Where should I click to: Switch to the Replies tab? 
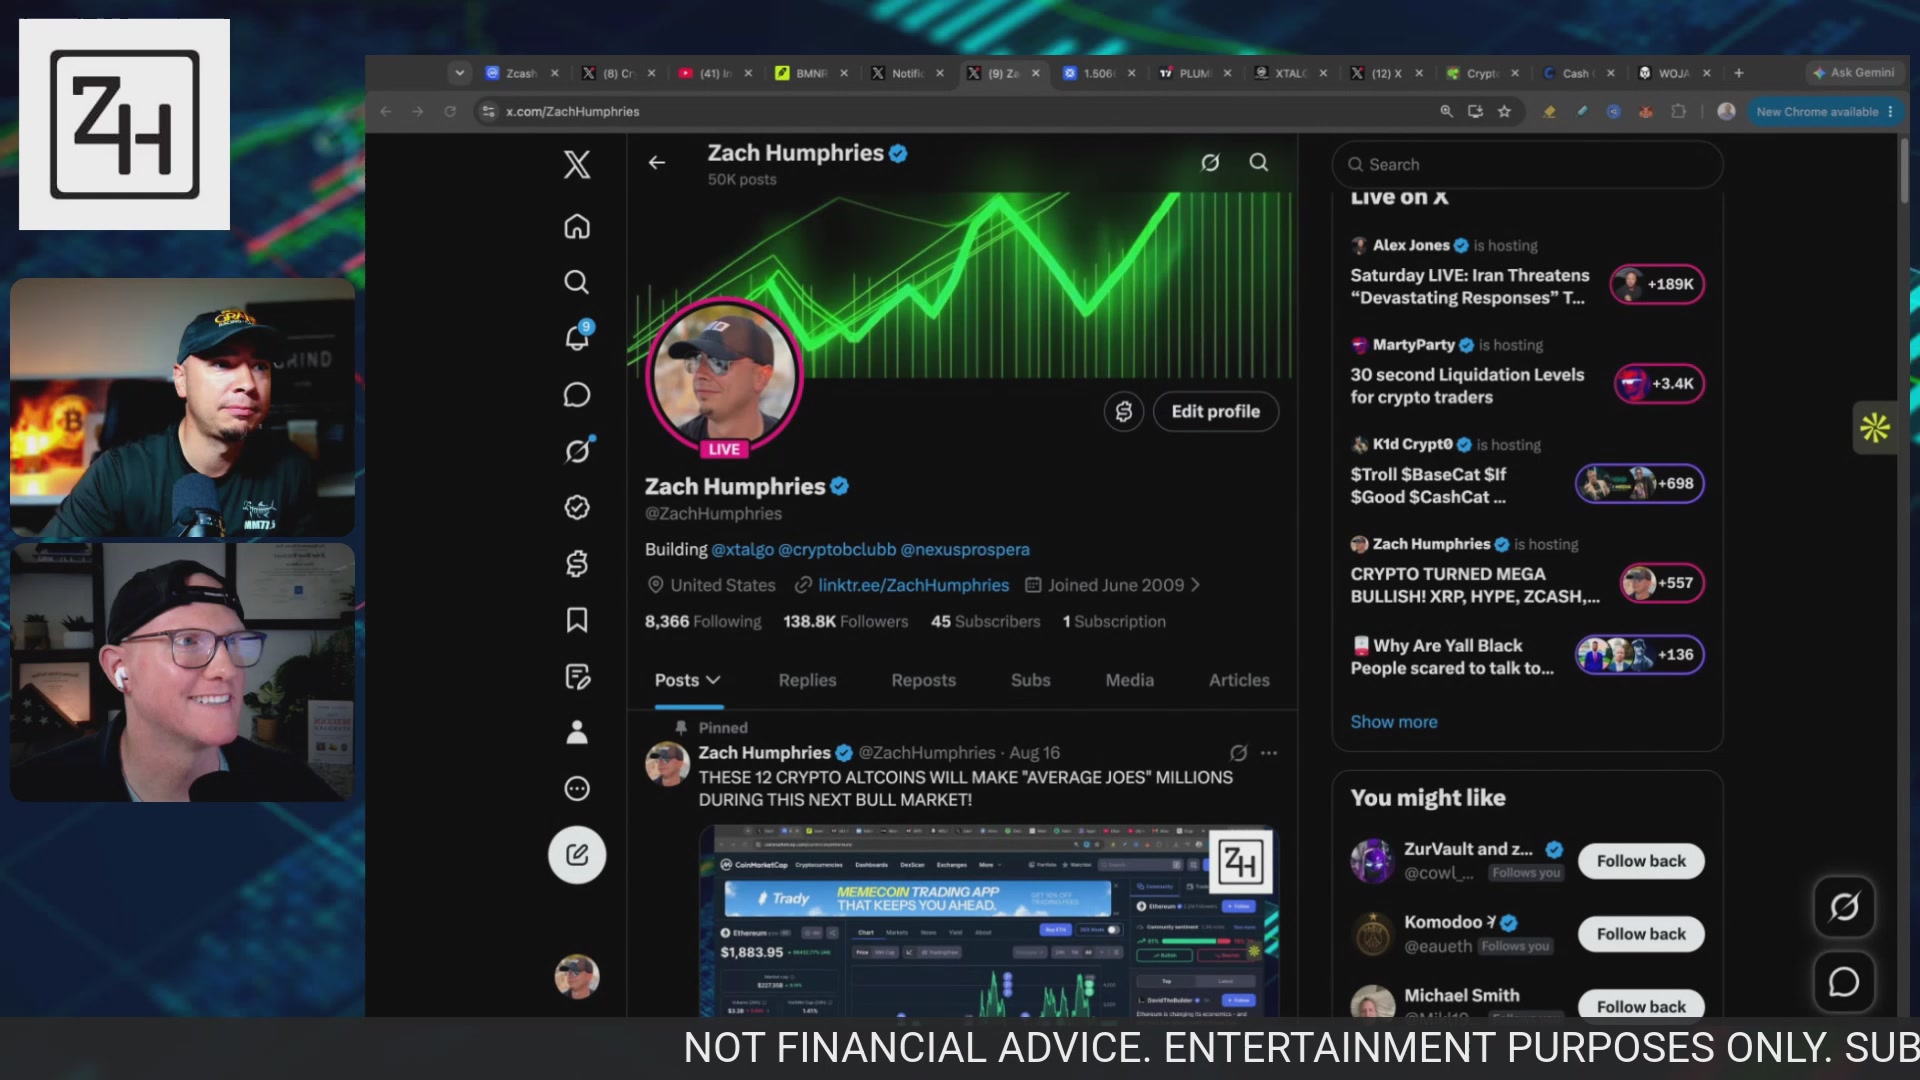pos(807,680)
